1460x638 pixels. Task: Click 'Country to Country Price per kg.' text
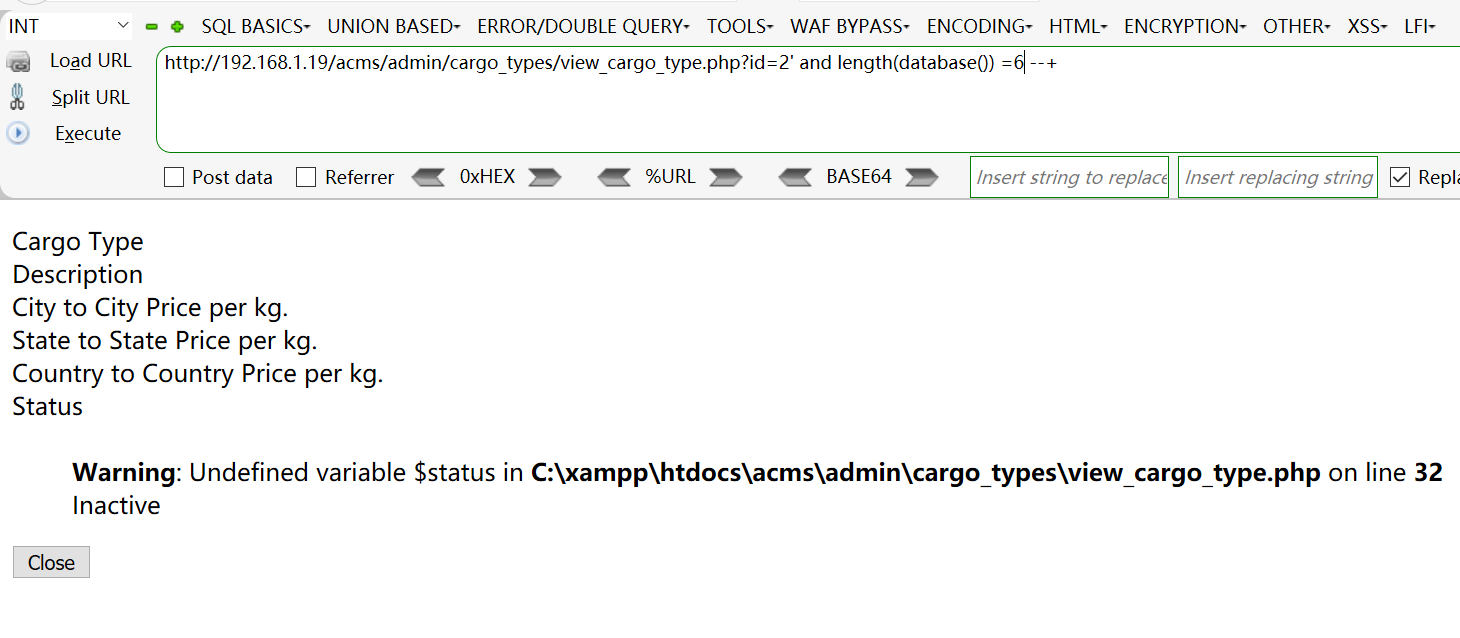pos(198,373)
